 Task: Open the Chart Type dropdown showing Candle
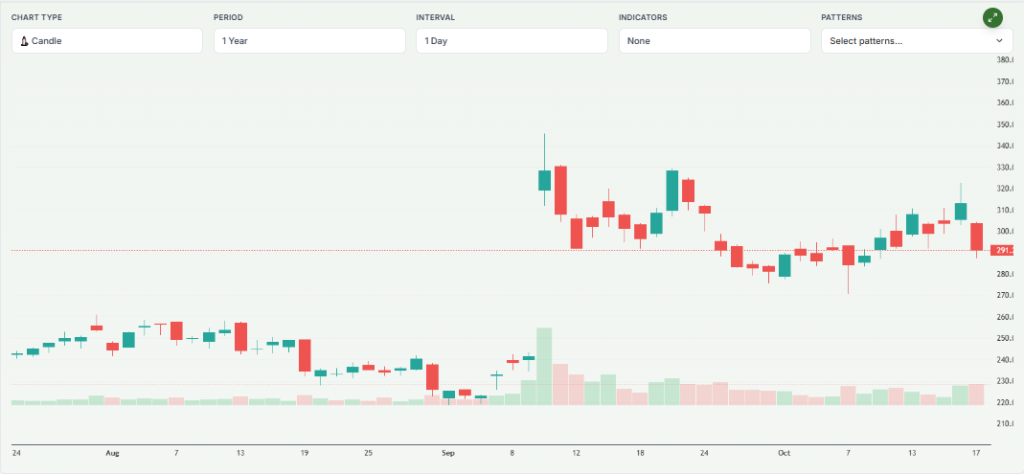pos(107,41)
